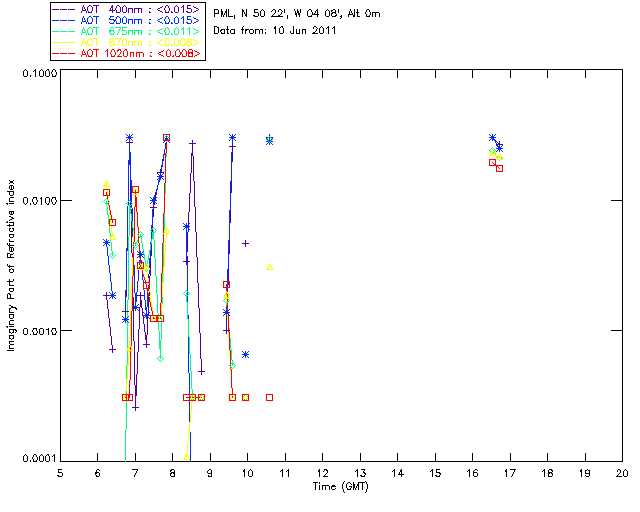Select the 'Data from: 10 Jun 2011' text
This screenshot has width=640, height=512.
click(x=279, y=32)
